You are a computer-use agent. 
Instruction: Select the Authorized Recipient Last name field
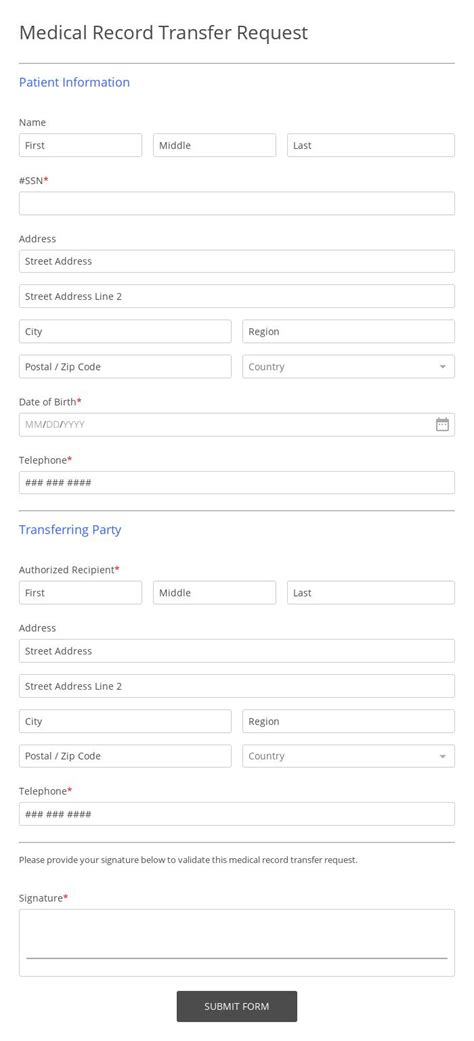click(x=371, y=593)
